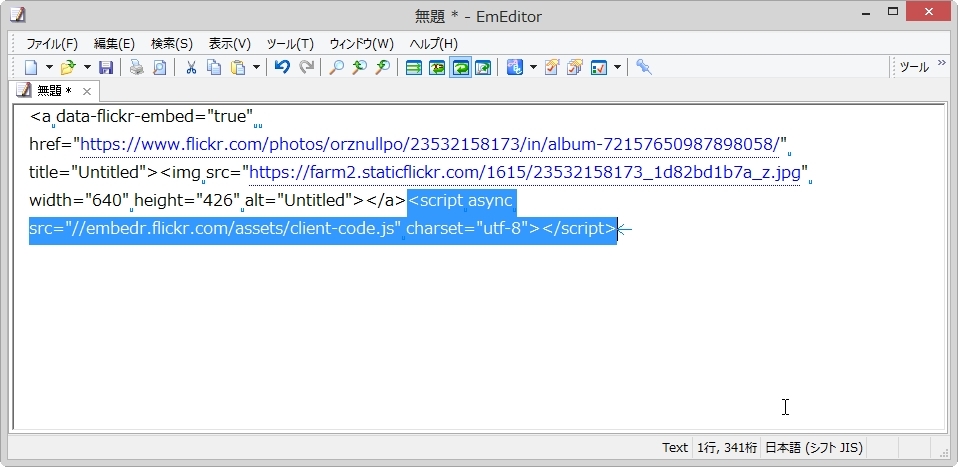Click the EmEditor title bar app icon

tap(18, 15)
